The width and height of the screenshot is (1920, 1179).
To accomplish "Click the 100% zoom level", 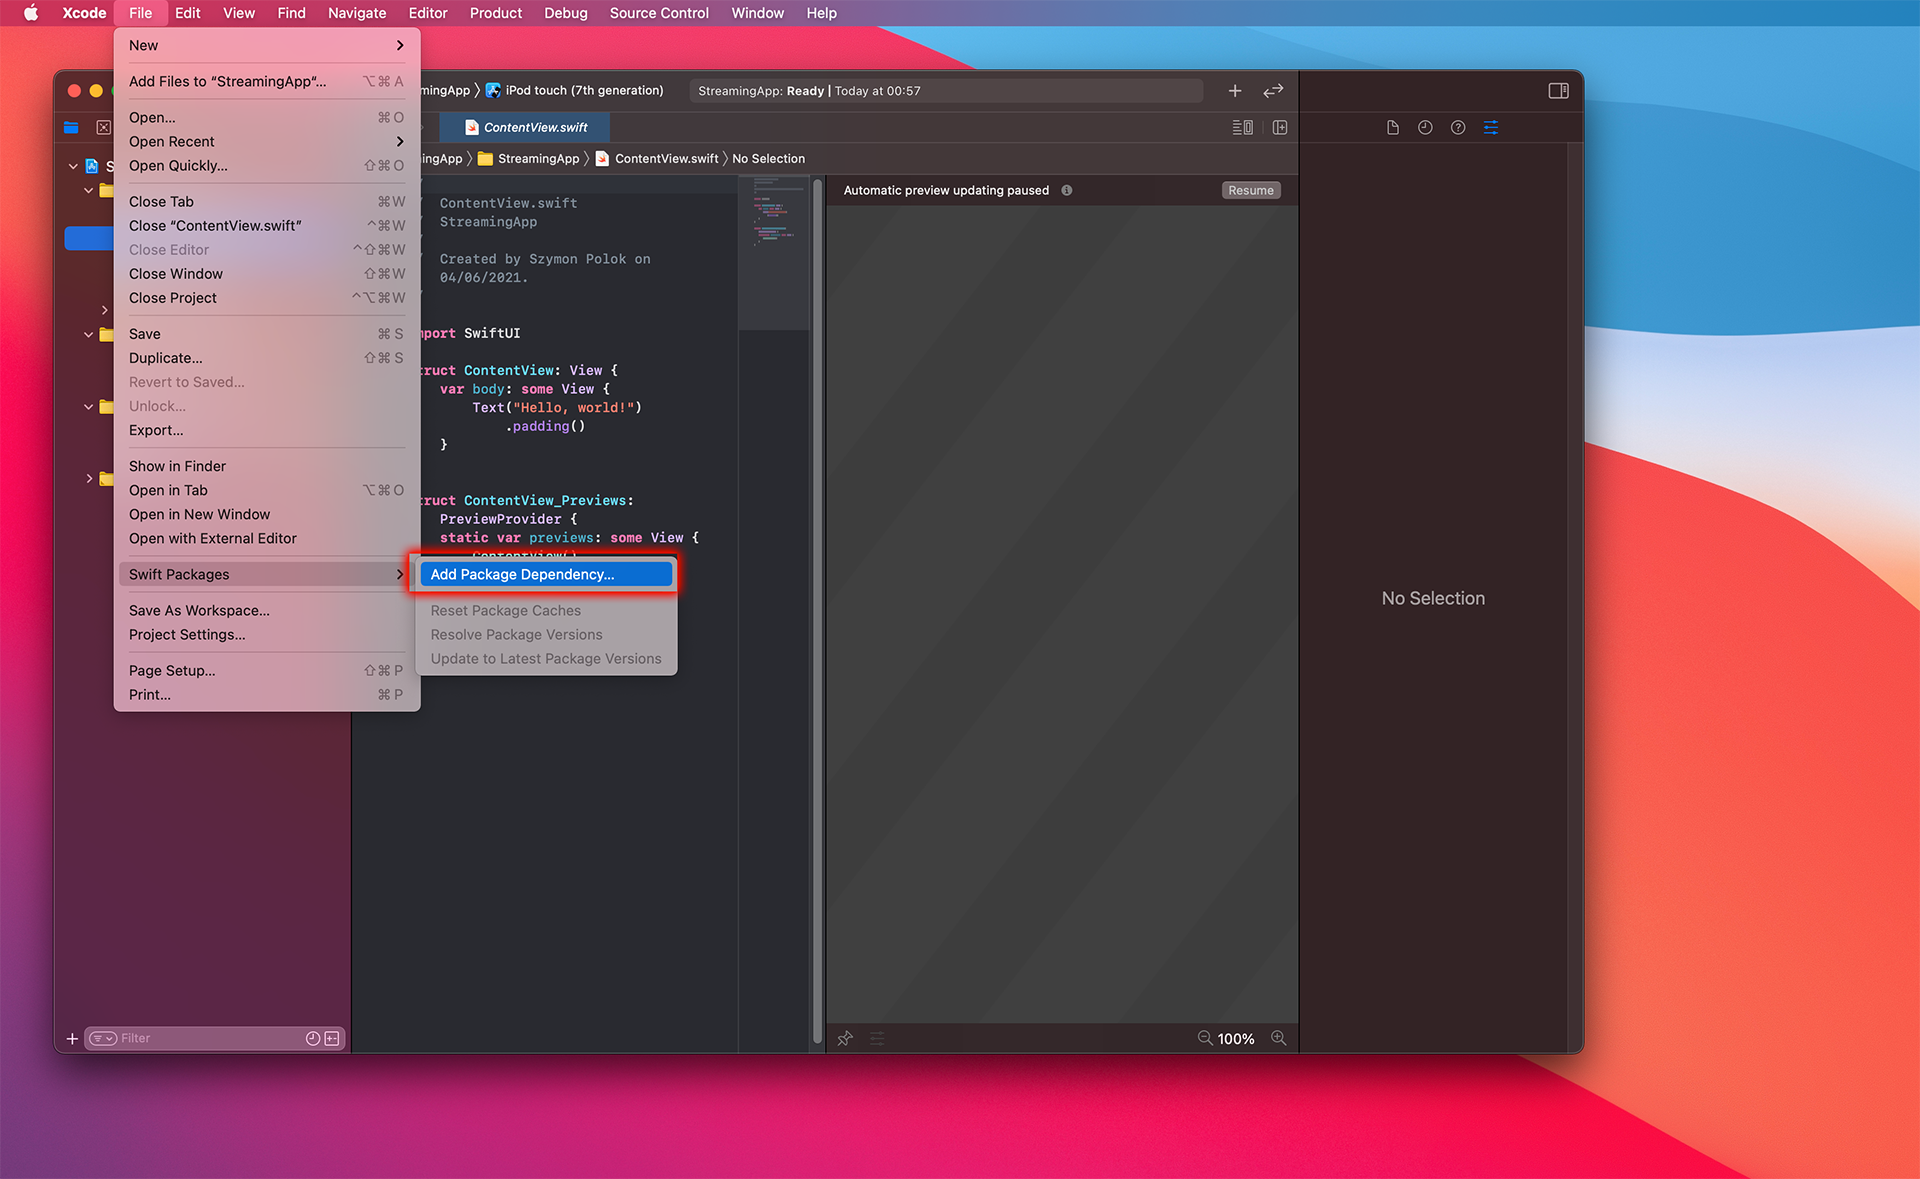I will (1236, 1039).
